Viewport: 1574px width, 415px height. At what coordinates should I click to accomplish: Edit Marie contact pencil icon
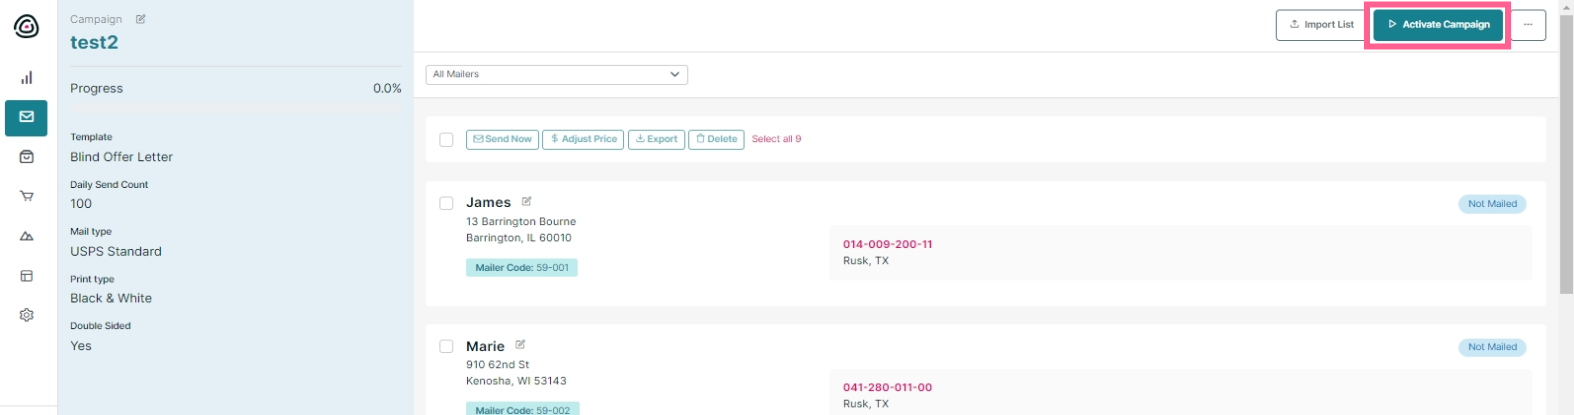(520, 345)
